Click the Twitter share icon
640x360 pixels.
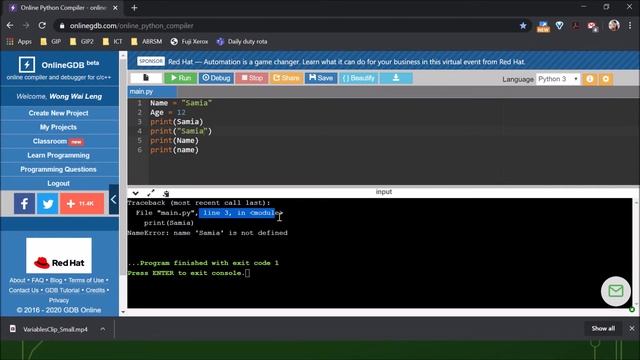[x=47, y=203]
